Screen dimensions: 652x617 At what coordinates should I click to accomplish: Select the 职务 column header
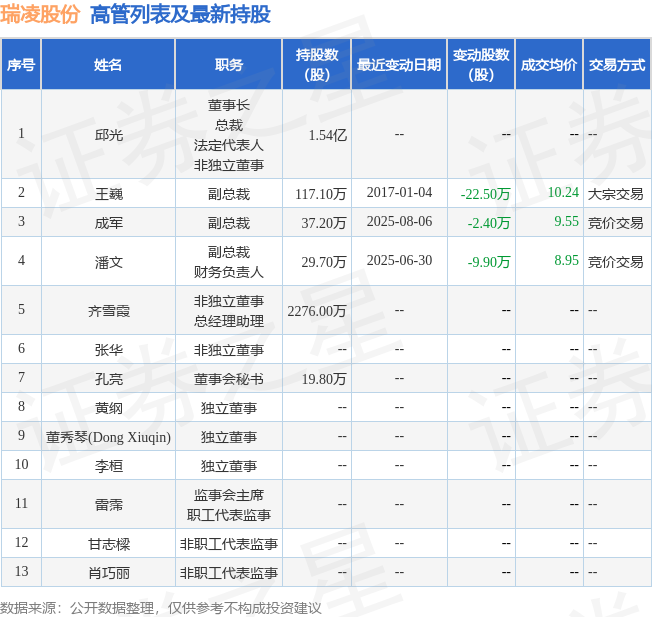tap(229, 64)
